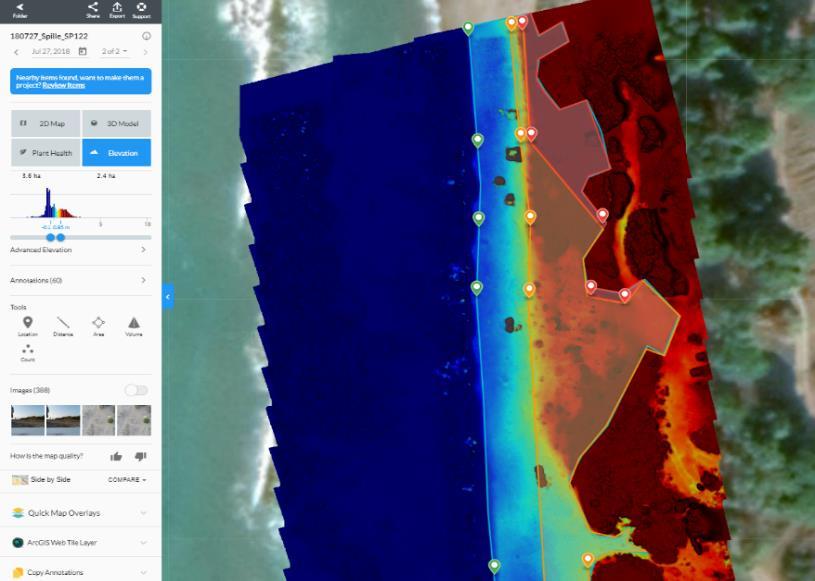Screen dimensions: 815x581
Task: Select the Location marker tool
Action: pyautogui.click(x=28, y=326)
